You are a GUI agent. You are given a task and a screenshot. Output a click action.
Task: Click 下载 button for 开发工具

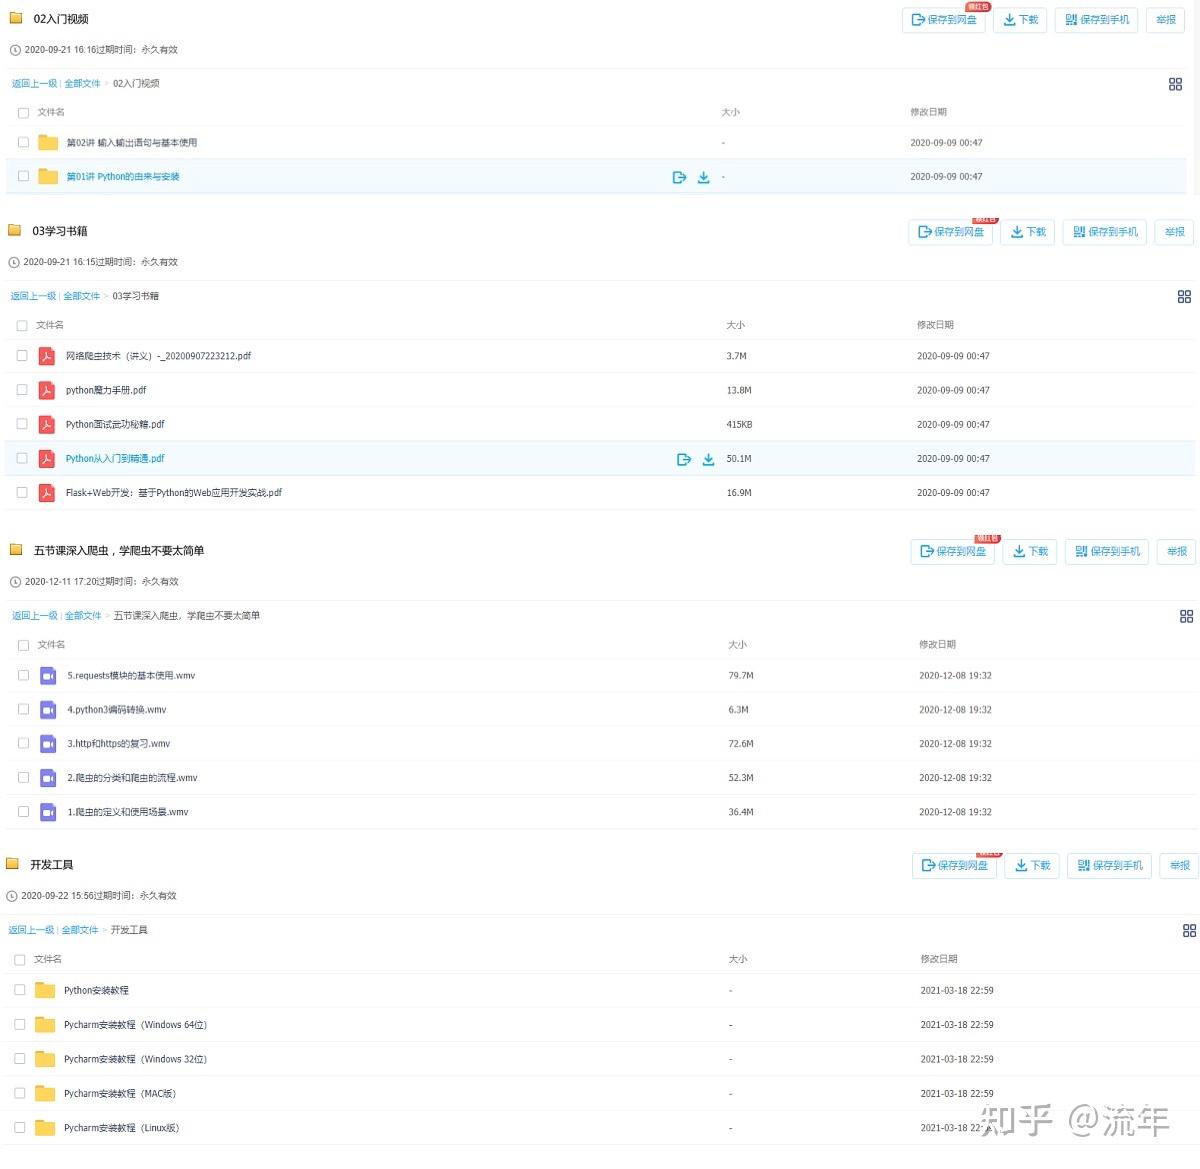click(x=1032, y=866)
